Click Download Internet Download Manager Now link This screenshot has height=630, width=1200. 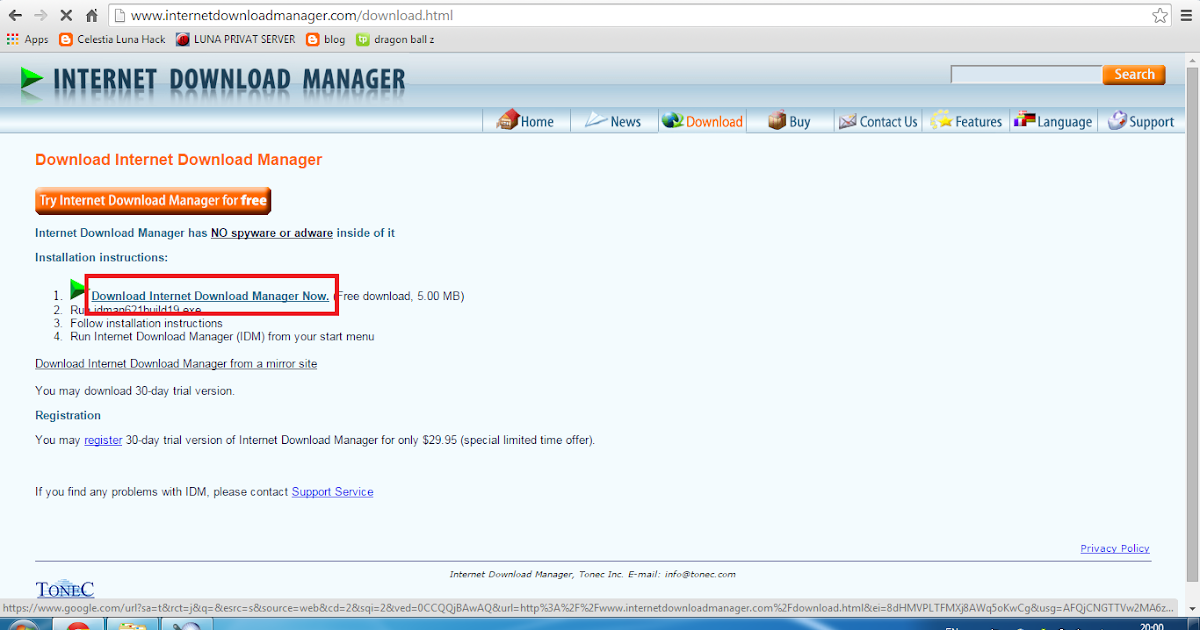click(210, 296)
